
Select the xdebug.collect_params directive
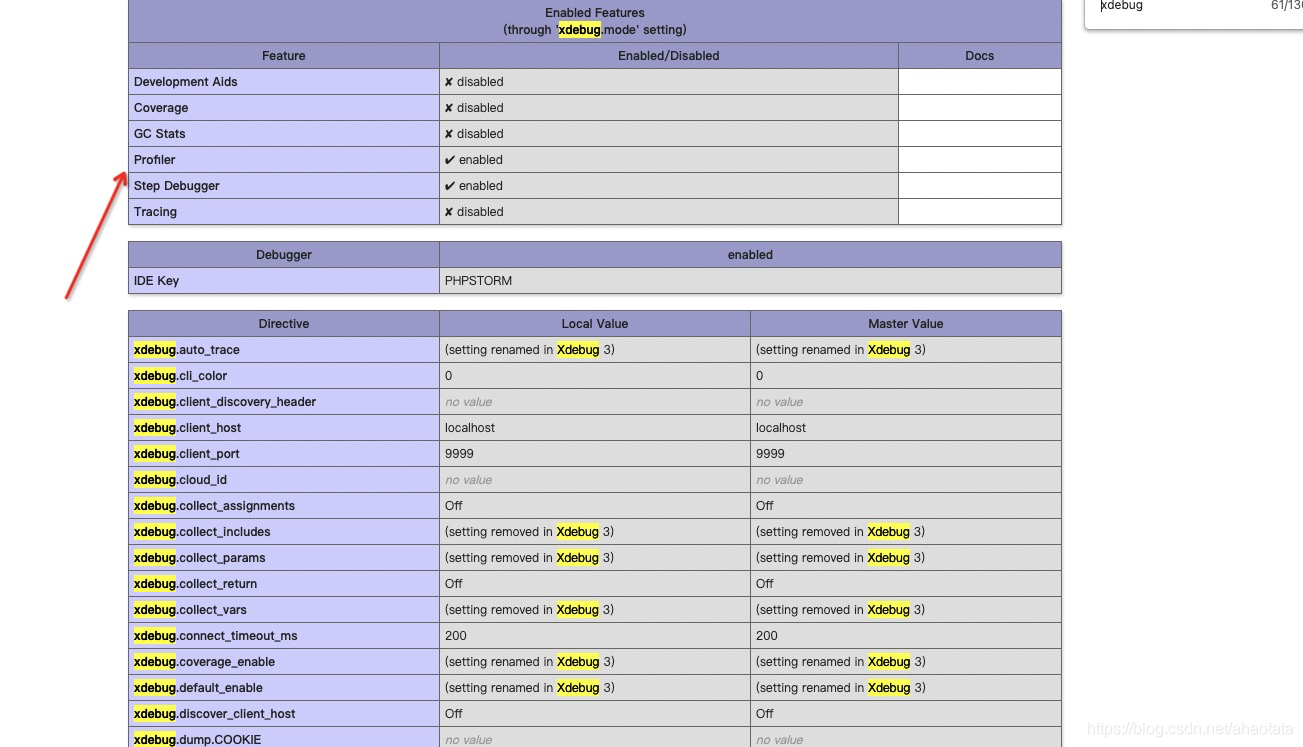200,558
